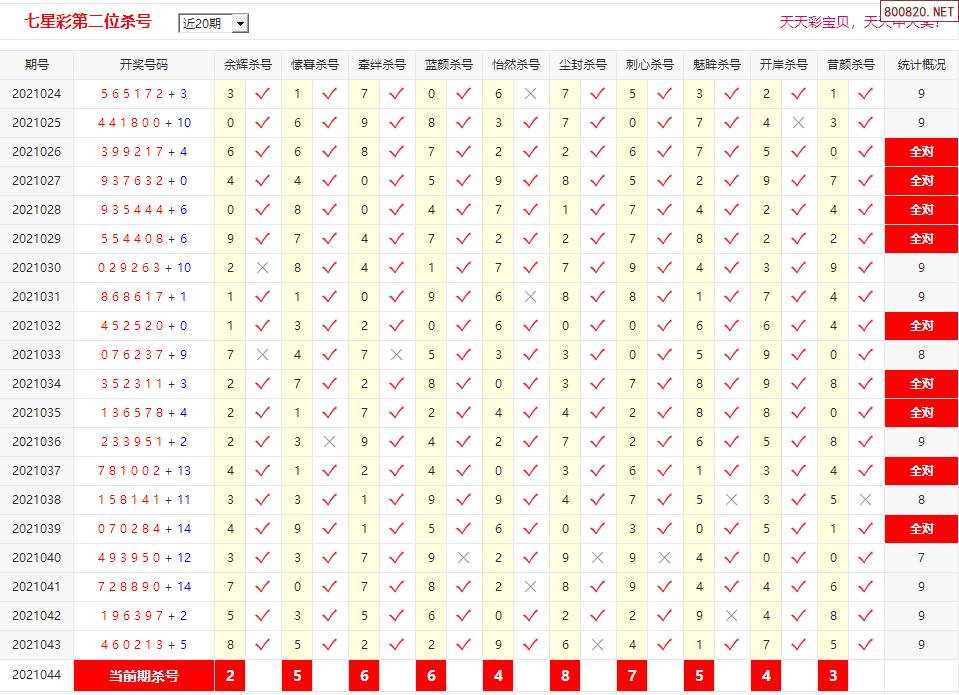Click the 开岸杀号 column header
Screen dimensions: 959x695
click(x=783, y=65)
